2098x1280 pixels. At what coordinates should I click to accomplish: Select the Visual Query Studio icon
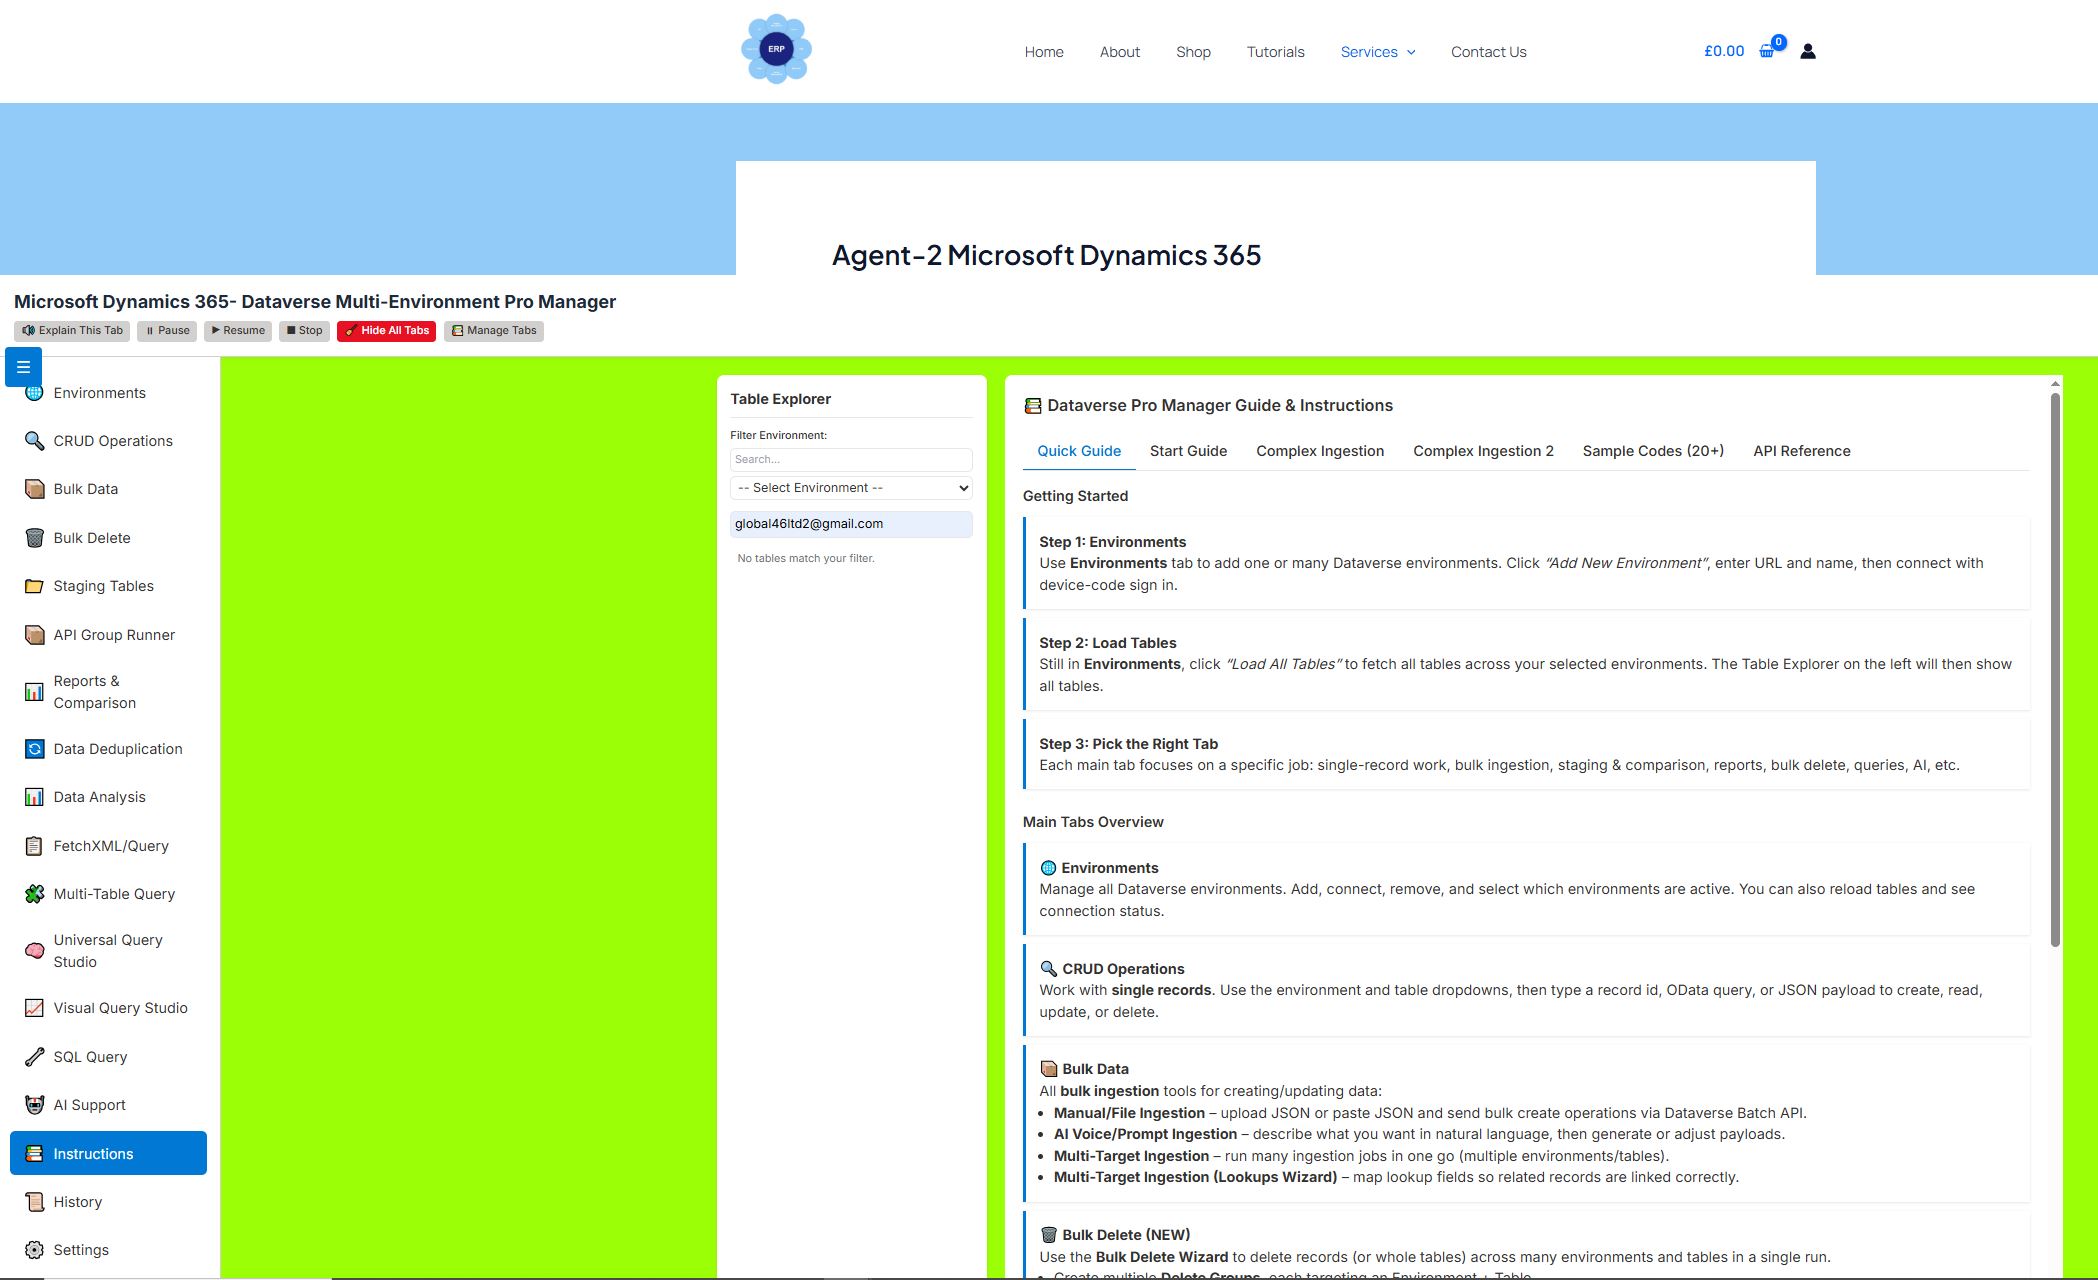(33, 1008)
